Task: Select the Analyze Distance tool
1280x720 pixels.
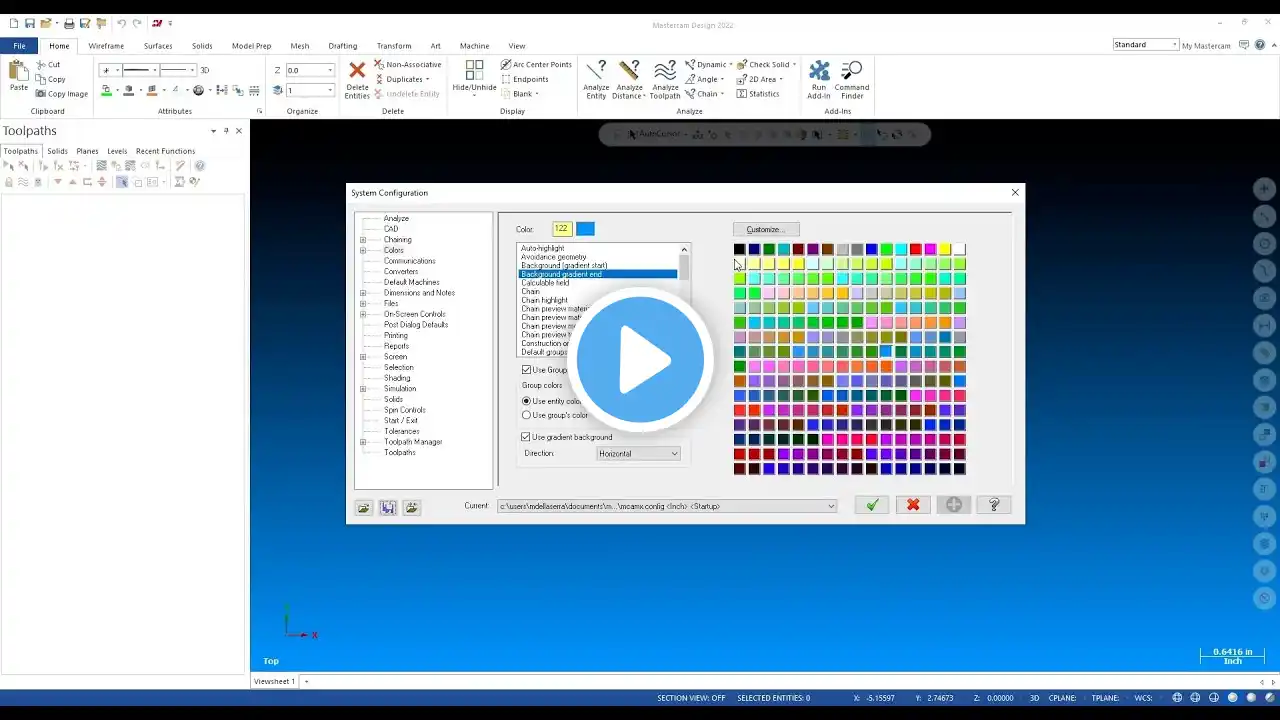Action: point(629,71)
